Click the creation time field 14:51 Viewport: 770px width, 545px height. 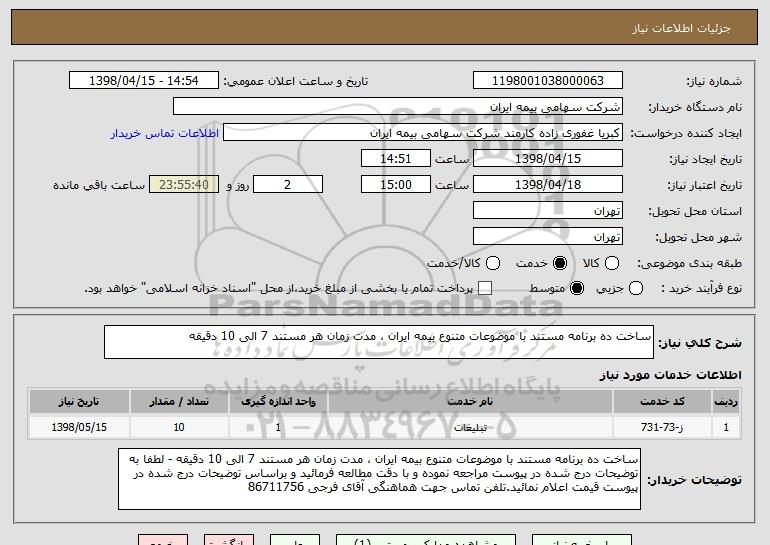(x=396, y=159)
